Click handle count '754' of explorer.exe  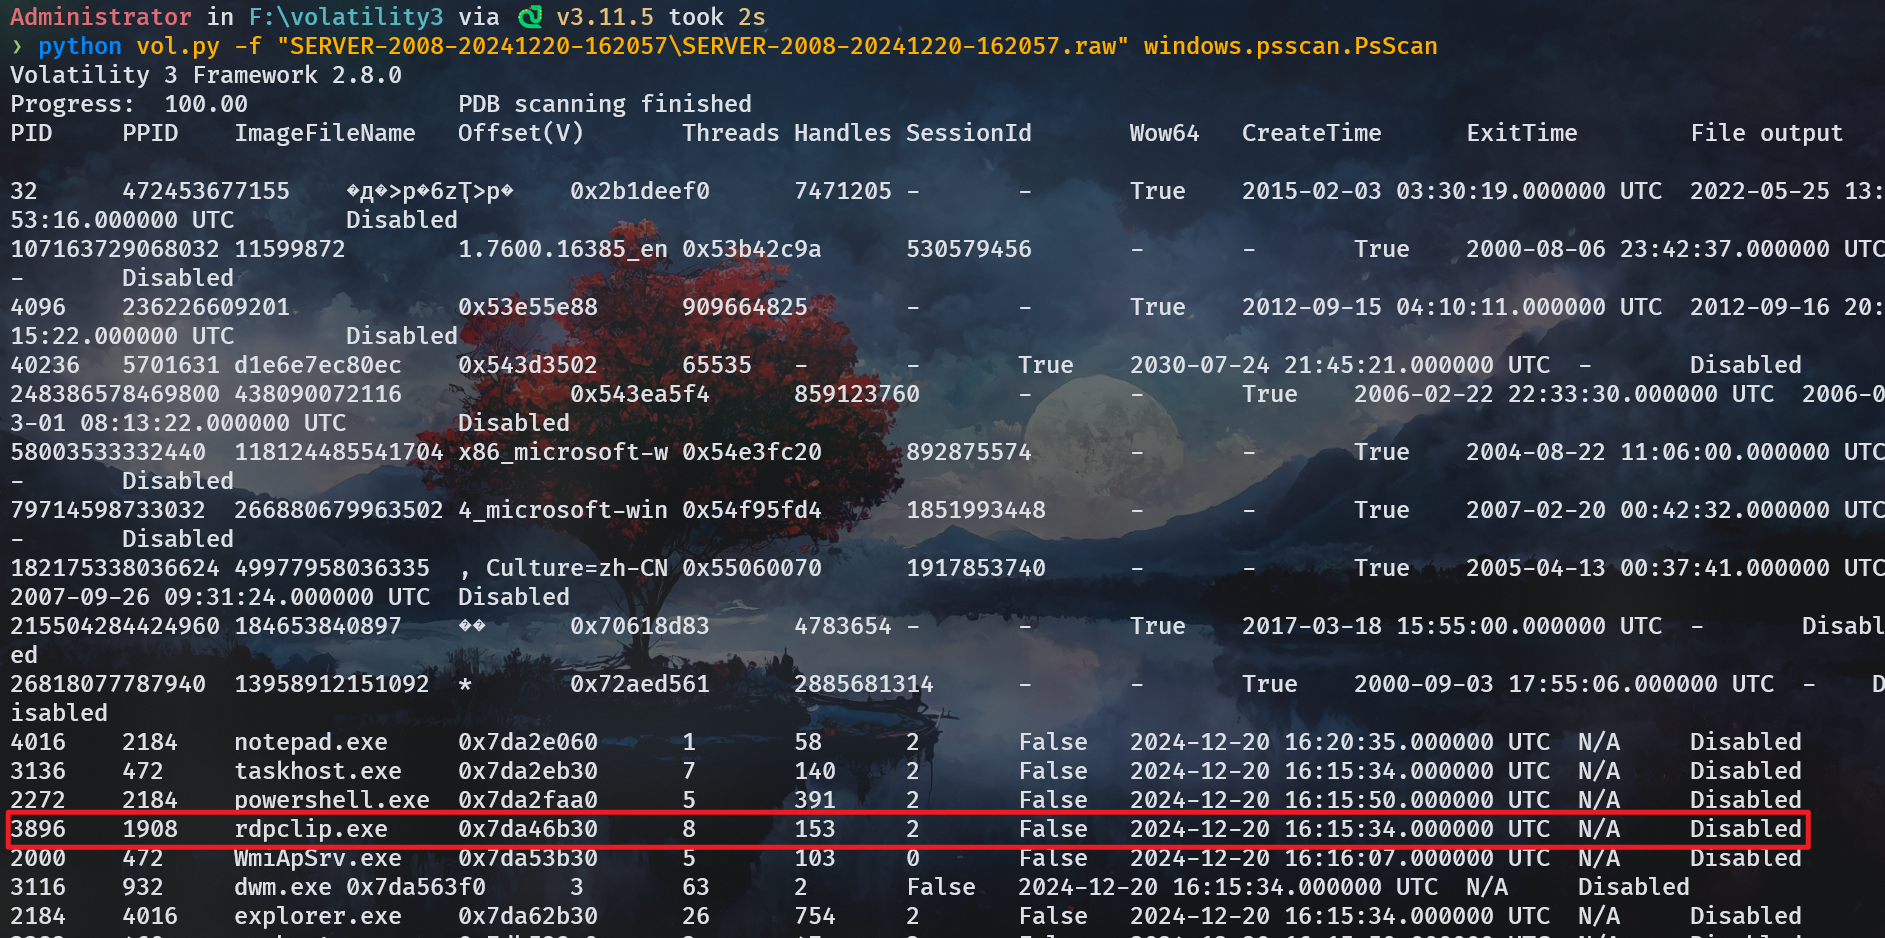tap(815, 916)
